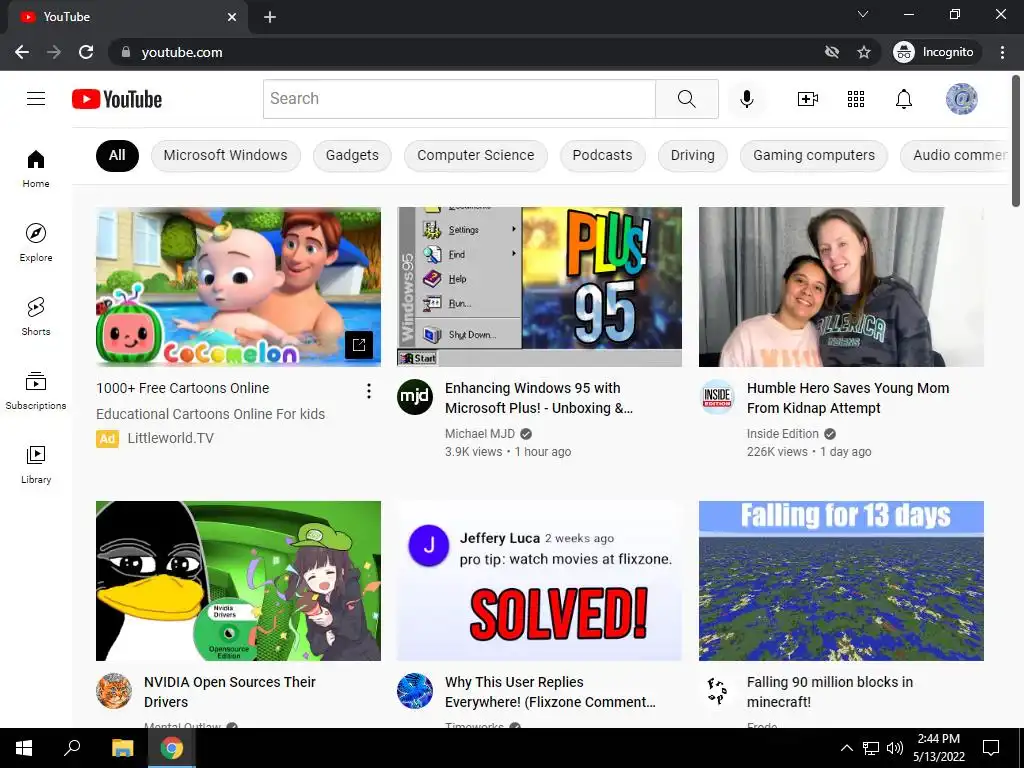Start voice search with microphone
Viewport: 1024px width, 768px height.
tap(746, 99)
